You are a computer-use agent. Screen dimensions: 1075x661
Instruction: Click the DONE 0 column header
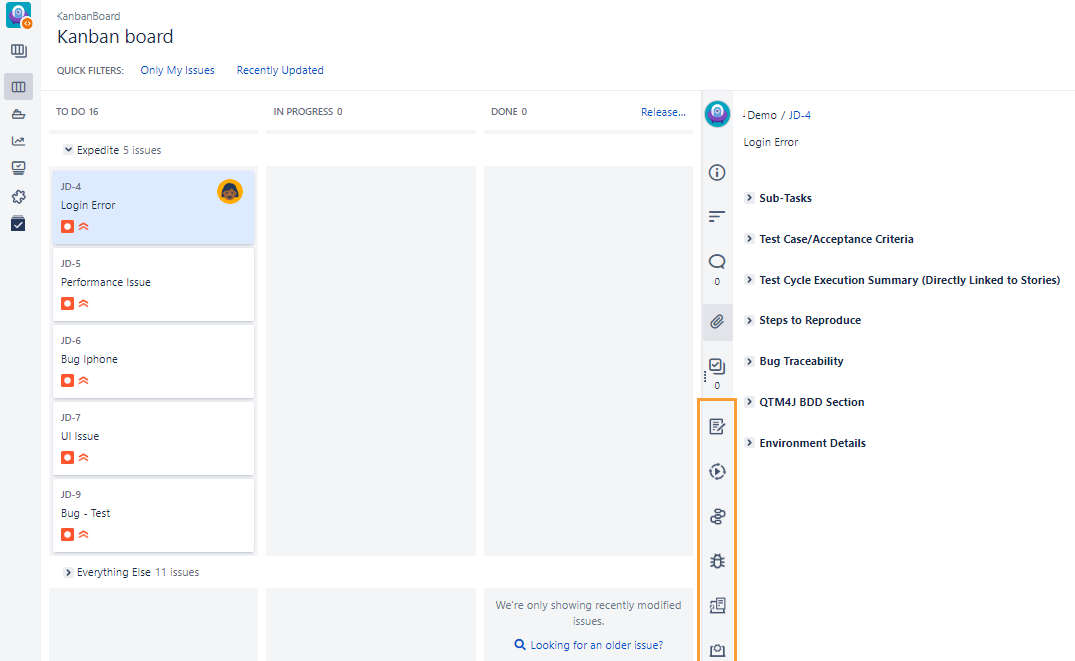(x=509, y=112)
